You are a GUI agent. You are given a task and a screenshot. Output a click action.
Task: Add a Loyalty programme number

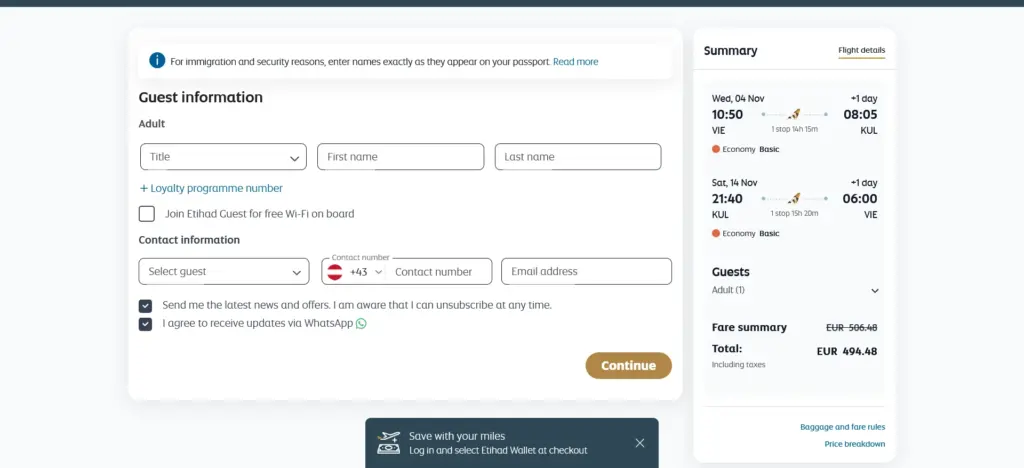click(211, 188)
